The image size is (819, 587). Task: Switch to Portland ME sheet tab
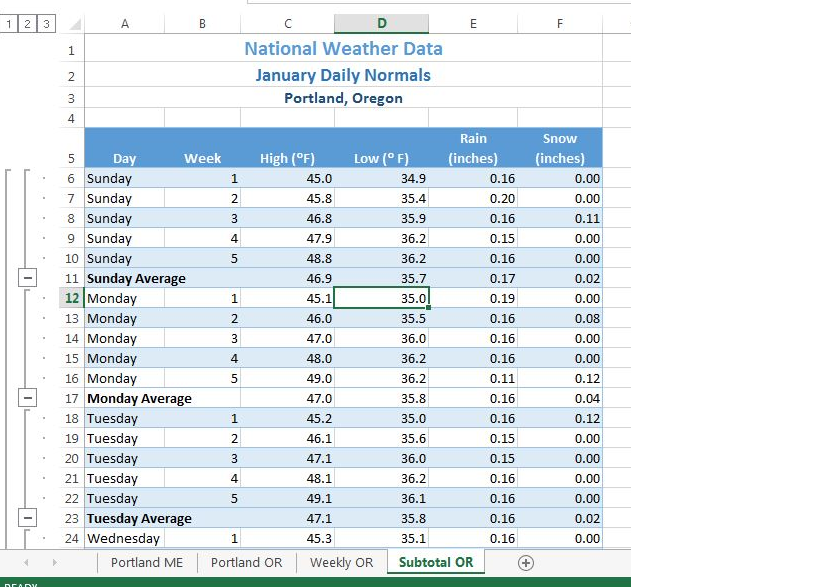147,562
